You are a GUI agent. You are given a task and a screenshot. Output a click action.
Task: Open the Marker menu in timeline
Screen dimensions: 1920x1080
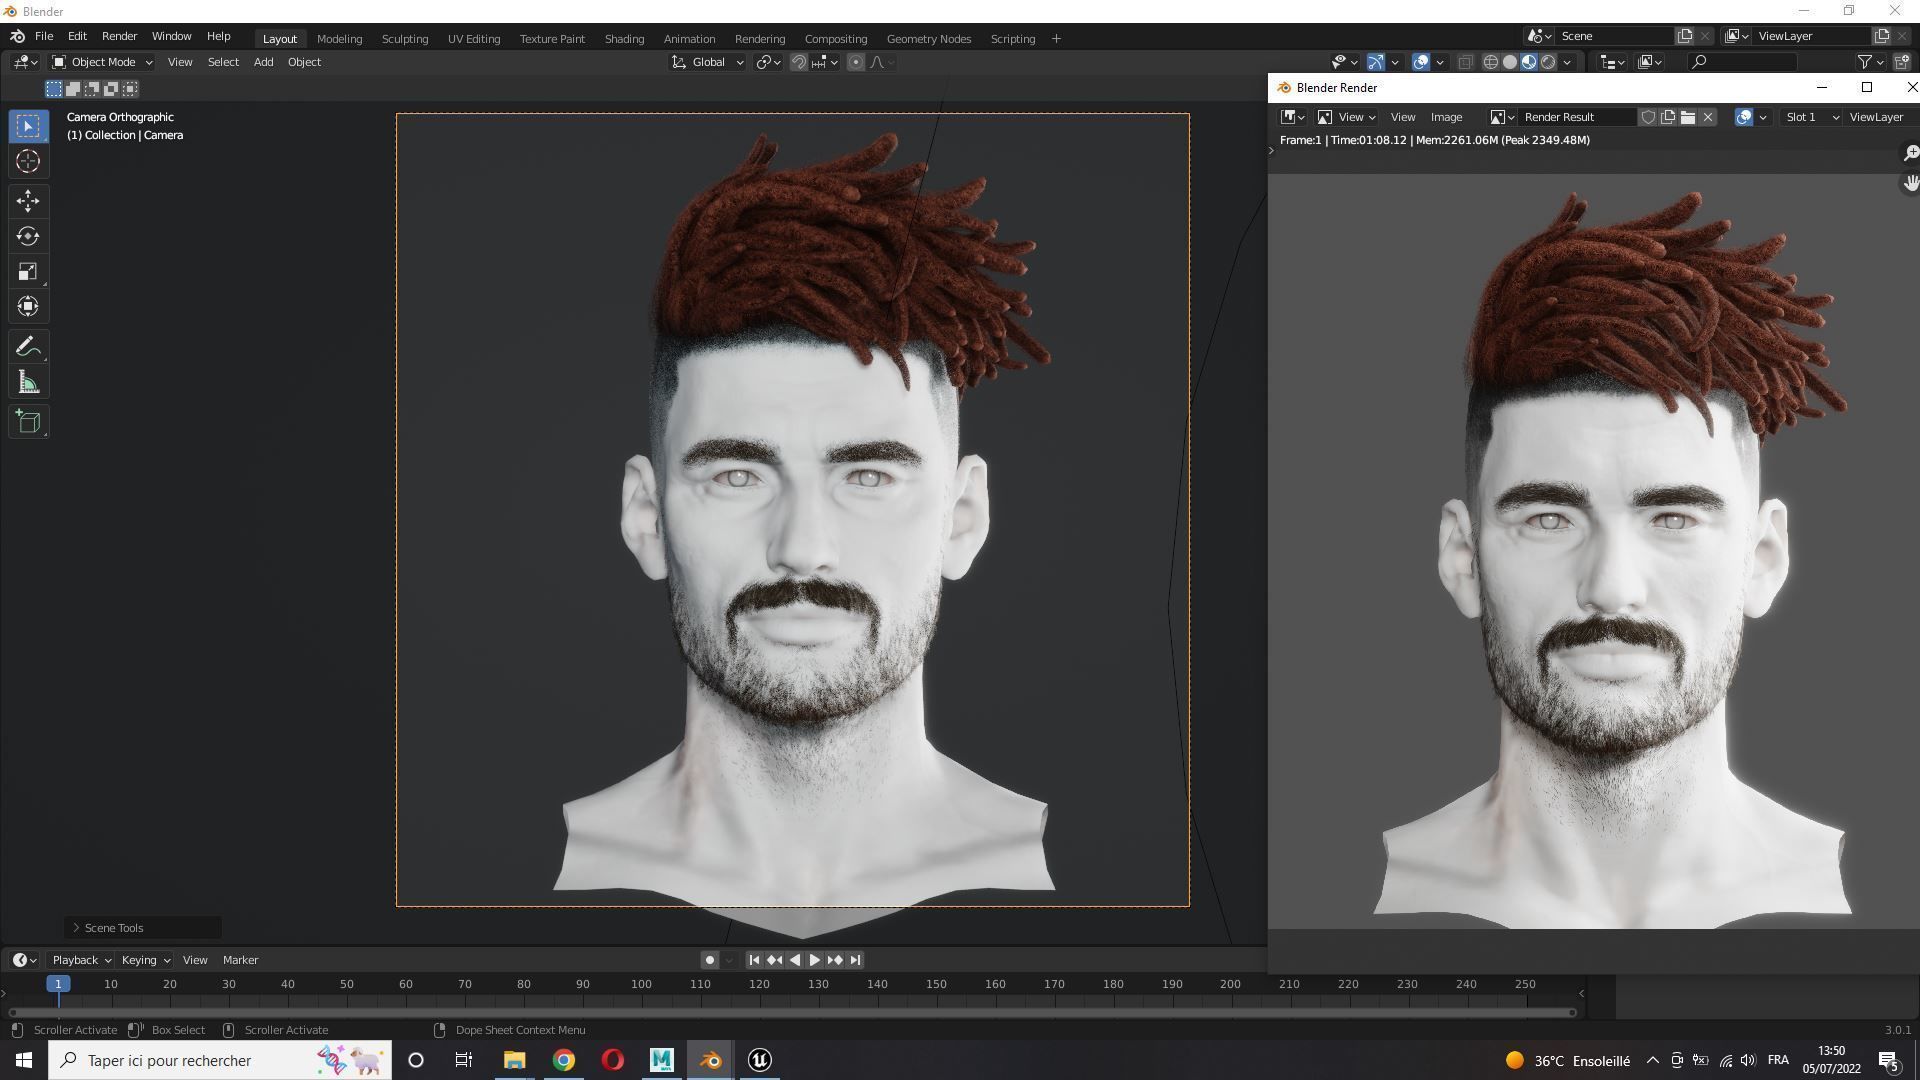point(240,960)
